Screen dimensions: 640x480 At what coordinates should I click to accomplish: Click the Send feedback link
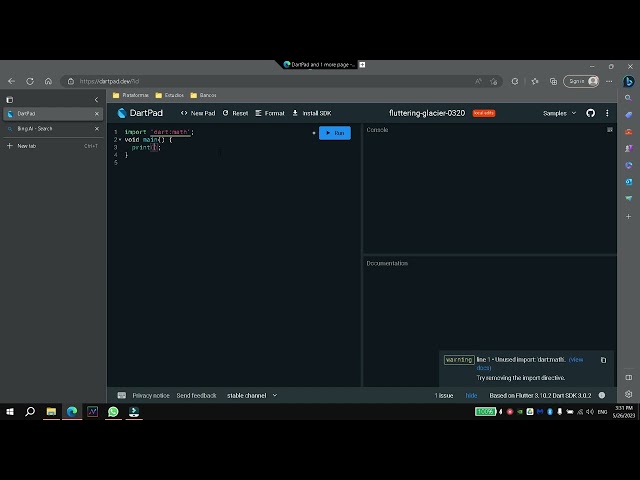tap(196, 395)
